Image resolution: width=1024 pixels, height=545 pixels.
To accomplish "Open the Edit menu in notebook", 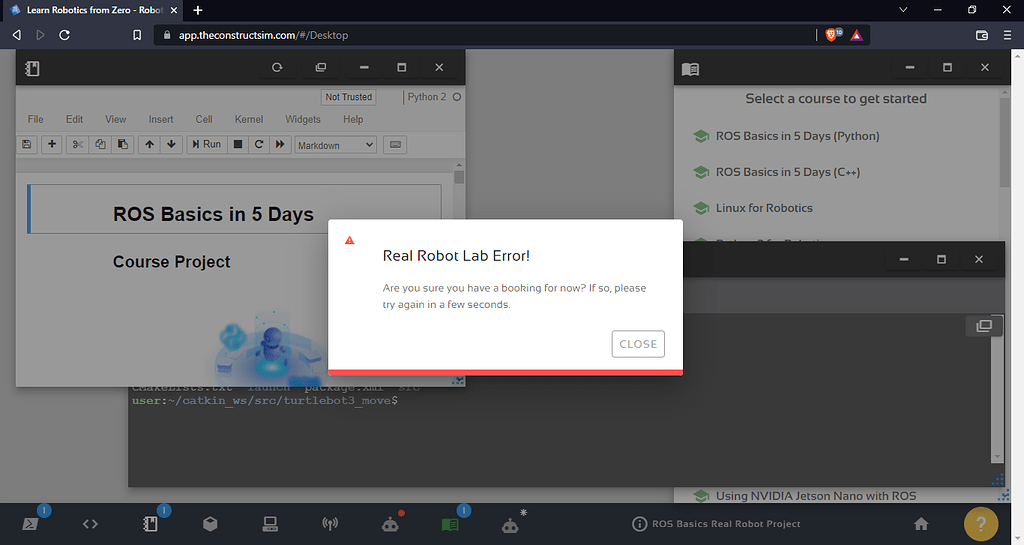I will [x=74, y=119].
